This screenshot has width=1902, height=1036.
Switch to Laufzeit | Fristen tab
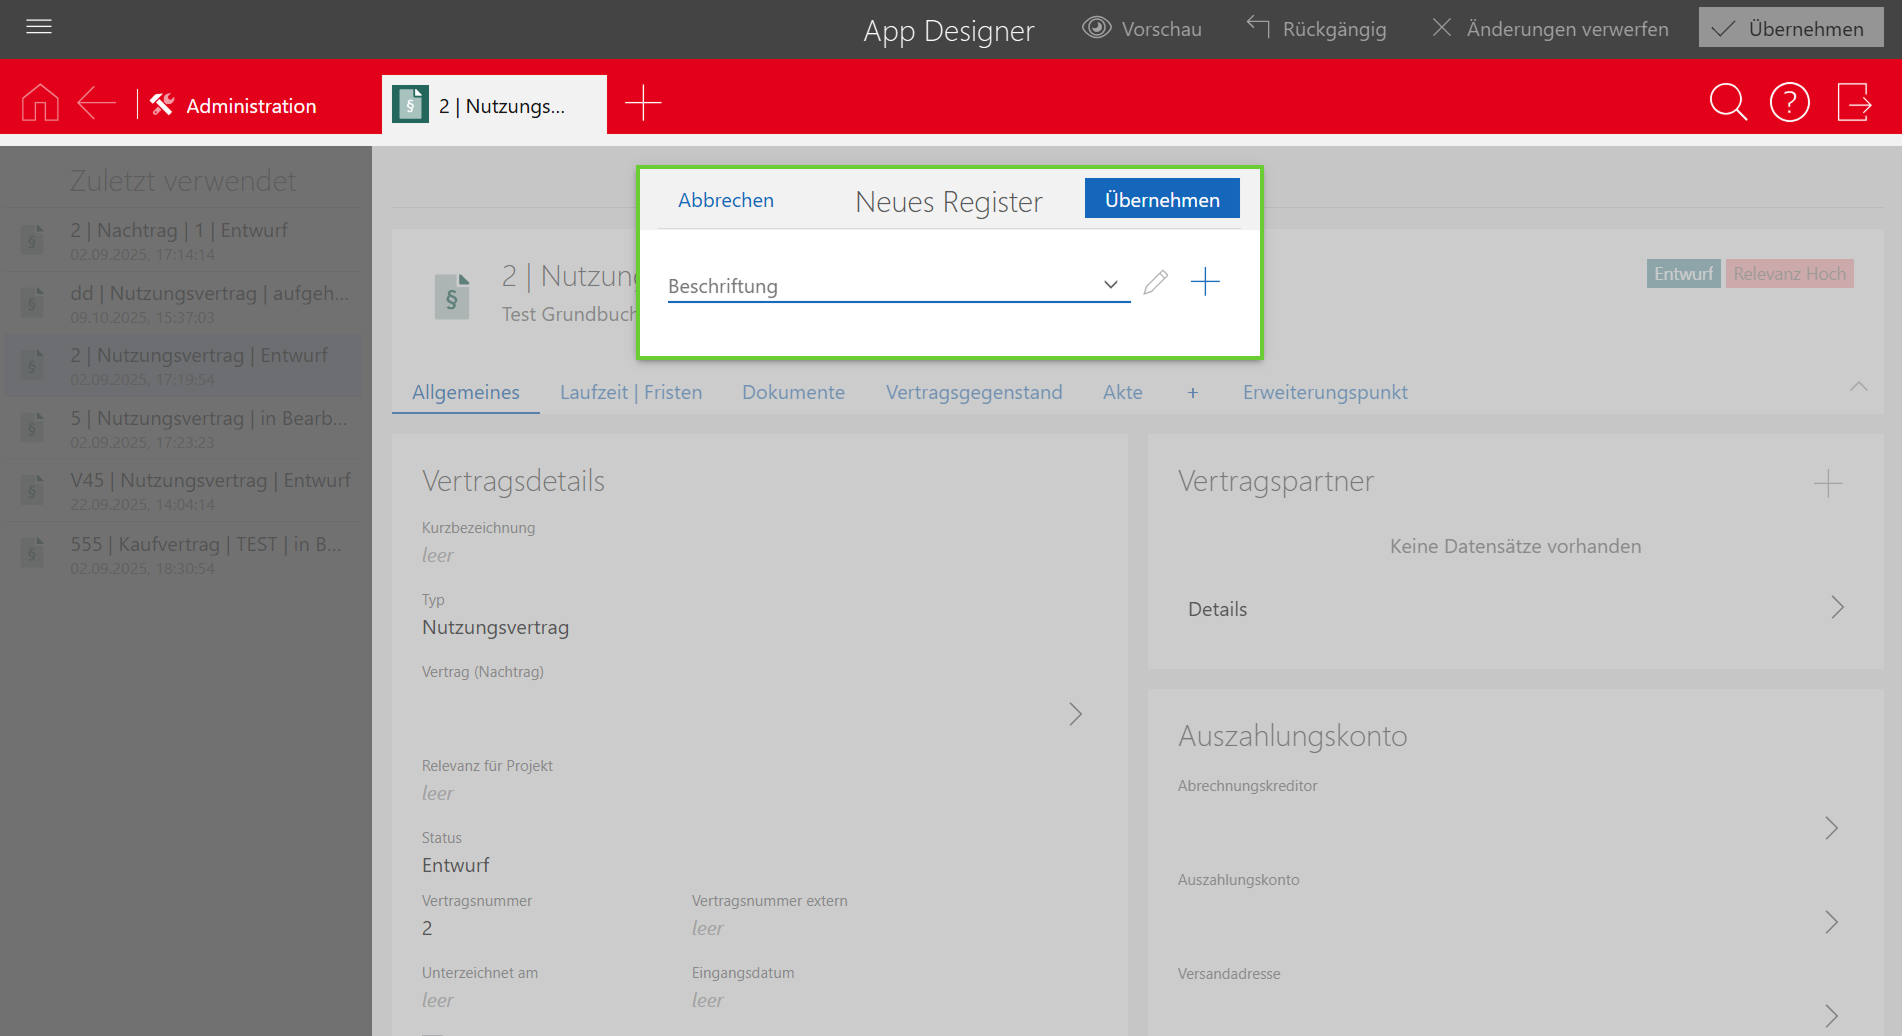click(x=631, y=393)
